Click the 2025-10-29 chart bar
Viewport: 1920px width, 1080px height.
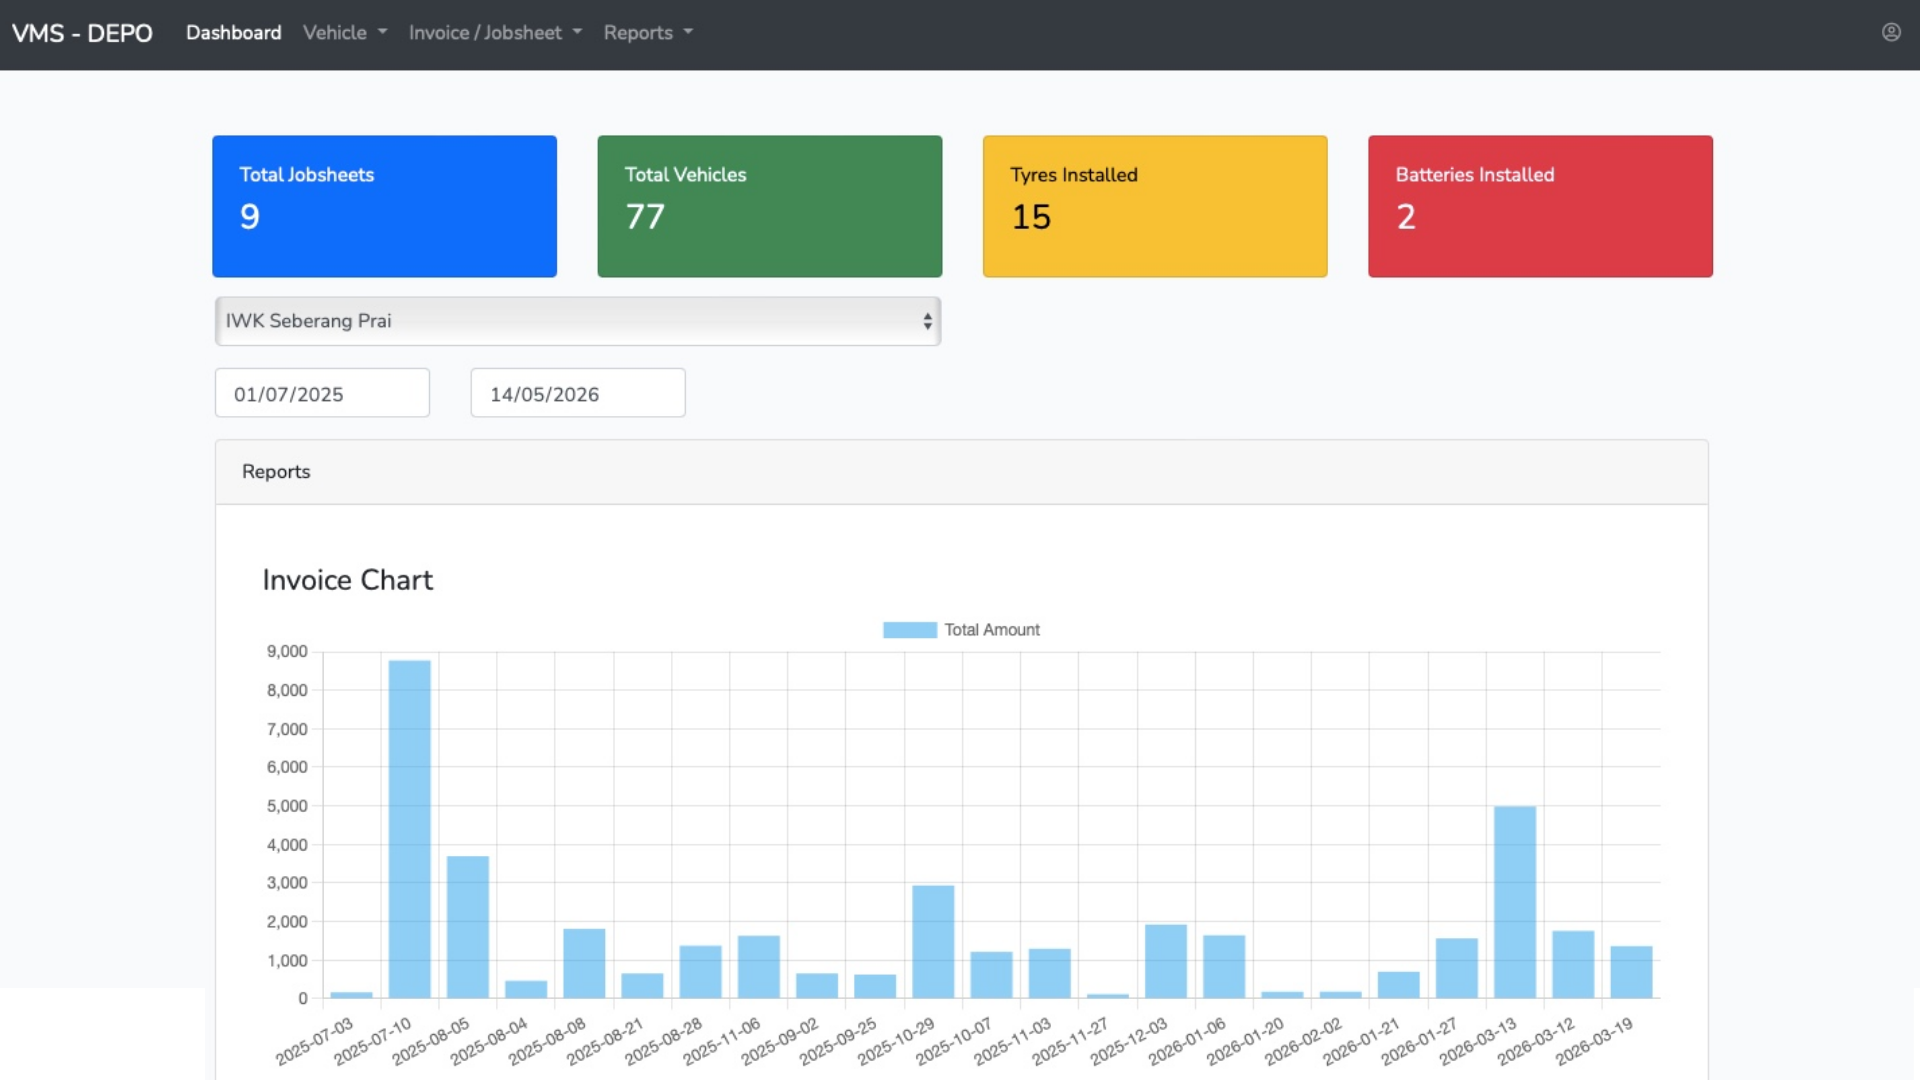(x=933, y=942)
